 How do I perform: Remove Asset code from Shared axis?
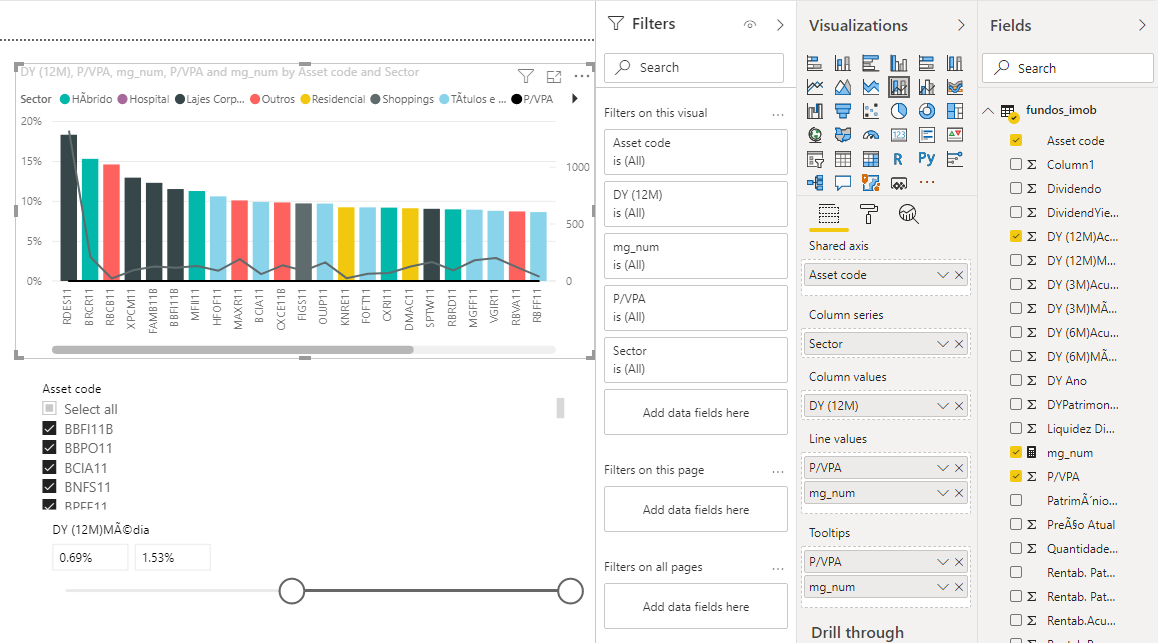pyautogui.click(x=959, y=275)
